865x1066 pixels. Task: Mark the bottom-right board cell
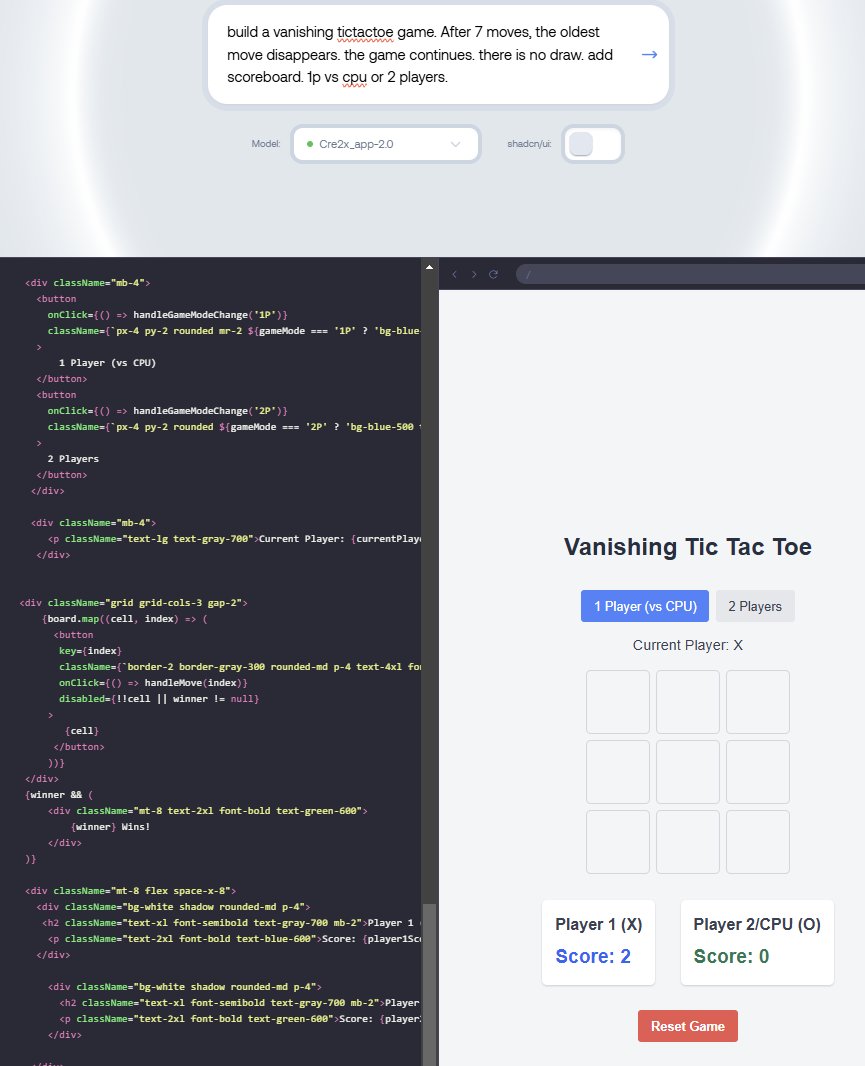[758, 842]
